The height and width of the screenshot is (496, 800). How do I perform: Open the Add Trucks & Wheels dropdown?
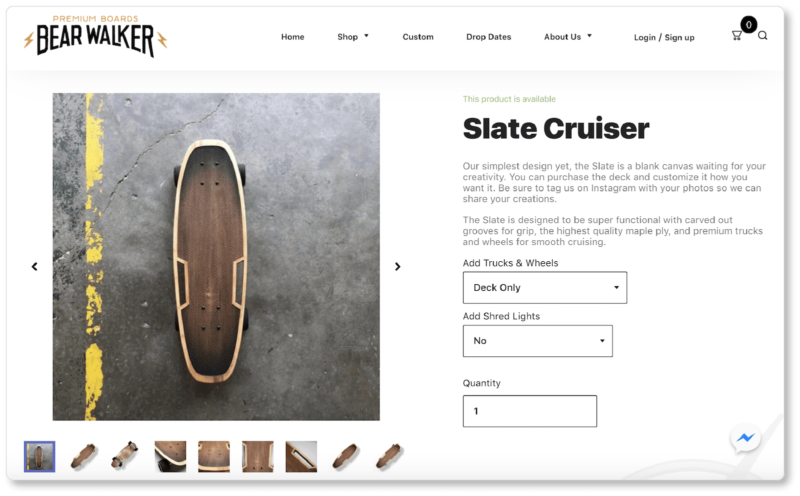pyautogui.click(x=545, y=288)
